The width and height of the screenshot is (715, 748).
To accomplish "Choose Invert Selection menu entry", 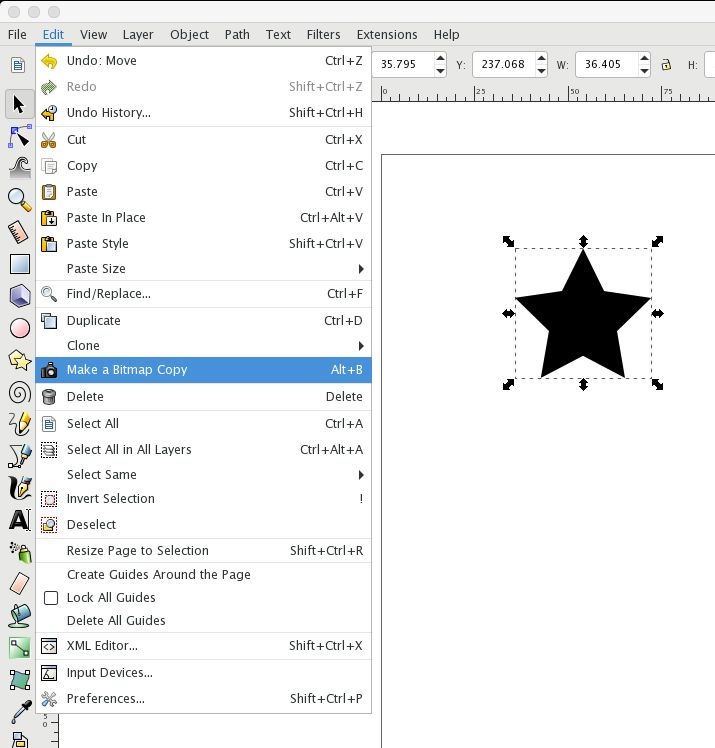I will (x=204, y=499).
